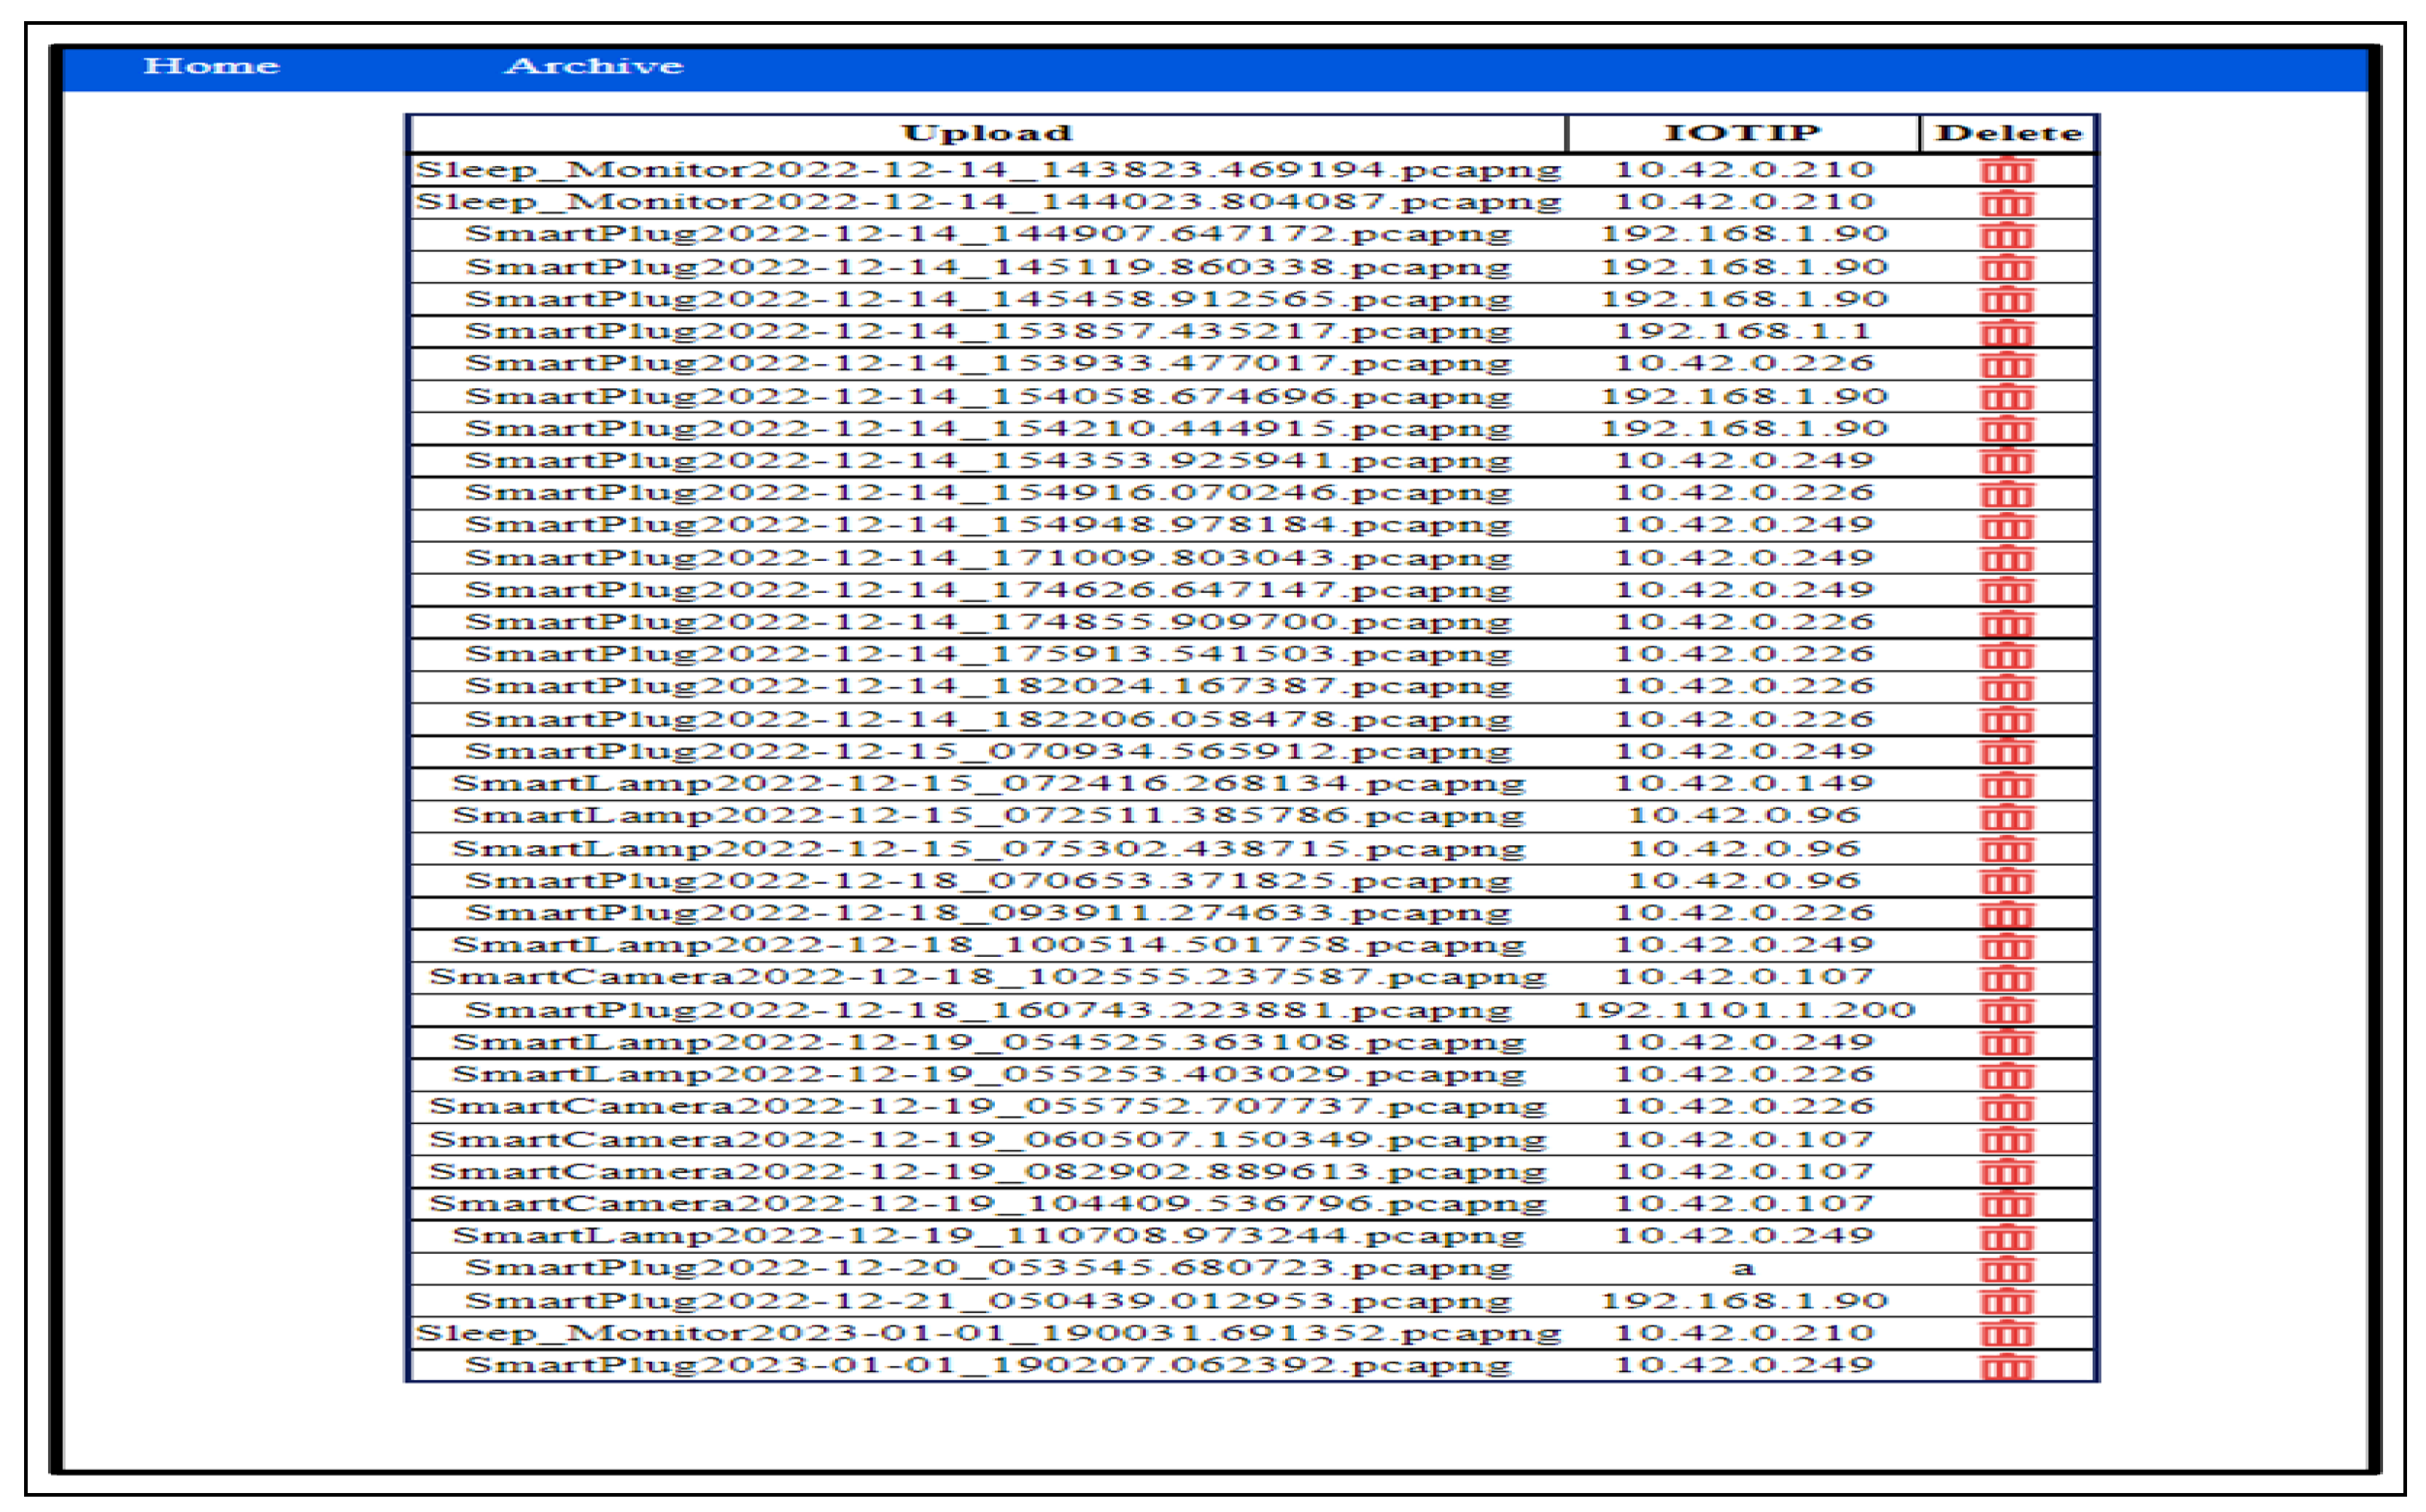Open file SmartPlug2022-12-14_144907.647172.pcapng

[x=987, y=234]
